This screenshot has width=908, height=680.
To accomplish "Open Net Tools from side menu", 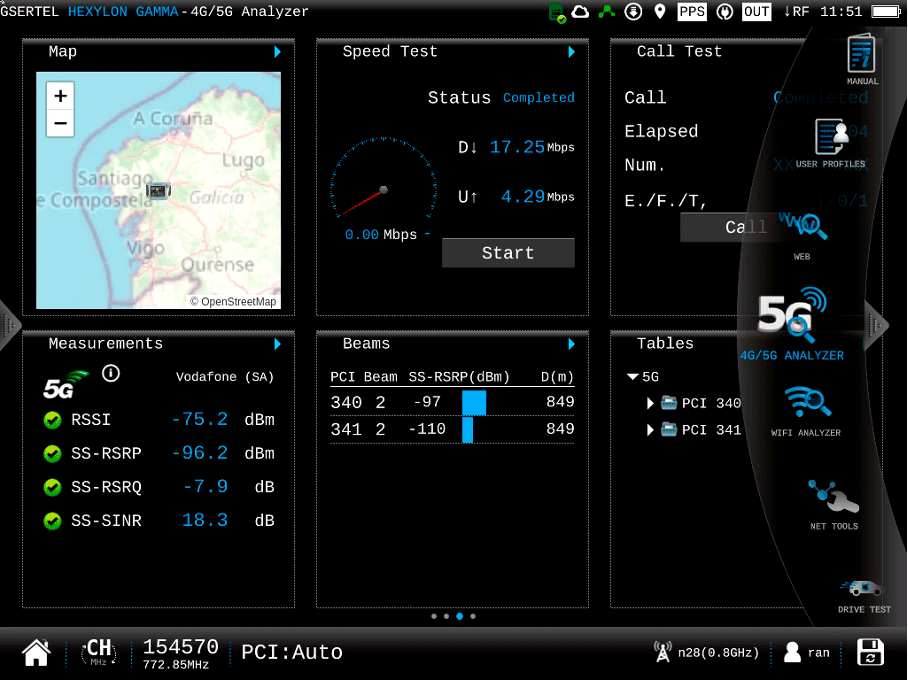I will click(x=833, y=499).
